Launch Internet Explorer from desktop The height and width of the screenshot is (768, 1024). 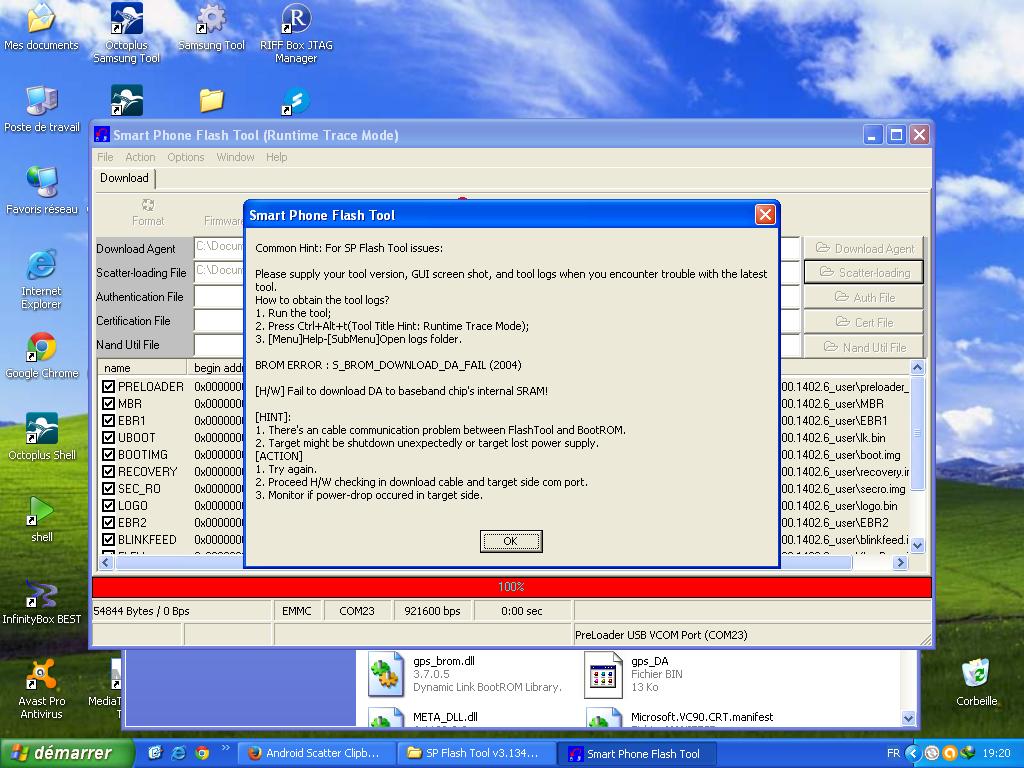coord(41,279)
